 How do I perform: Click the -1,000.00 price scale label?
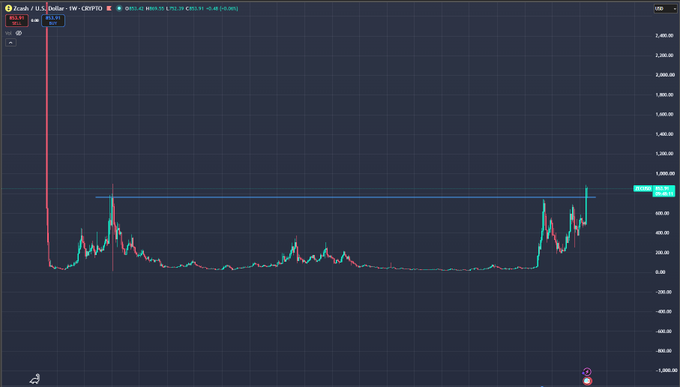click(x=666, y=370)
